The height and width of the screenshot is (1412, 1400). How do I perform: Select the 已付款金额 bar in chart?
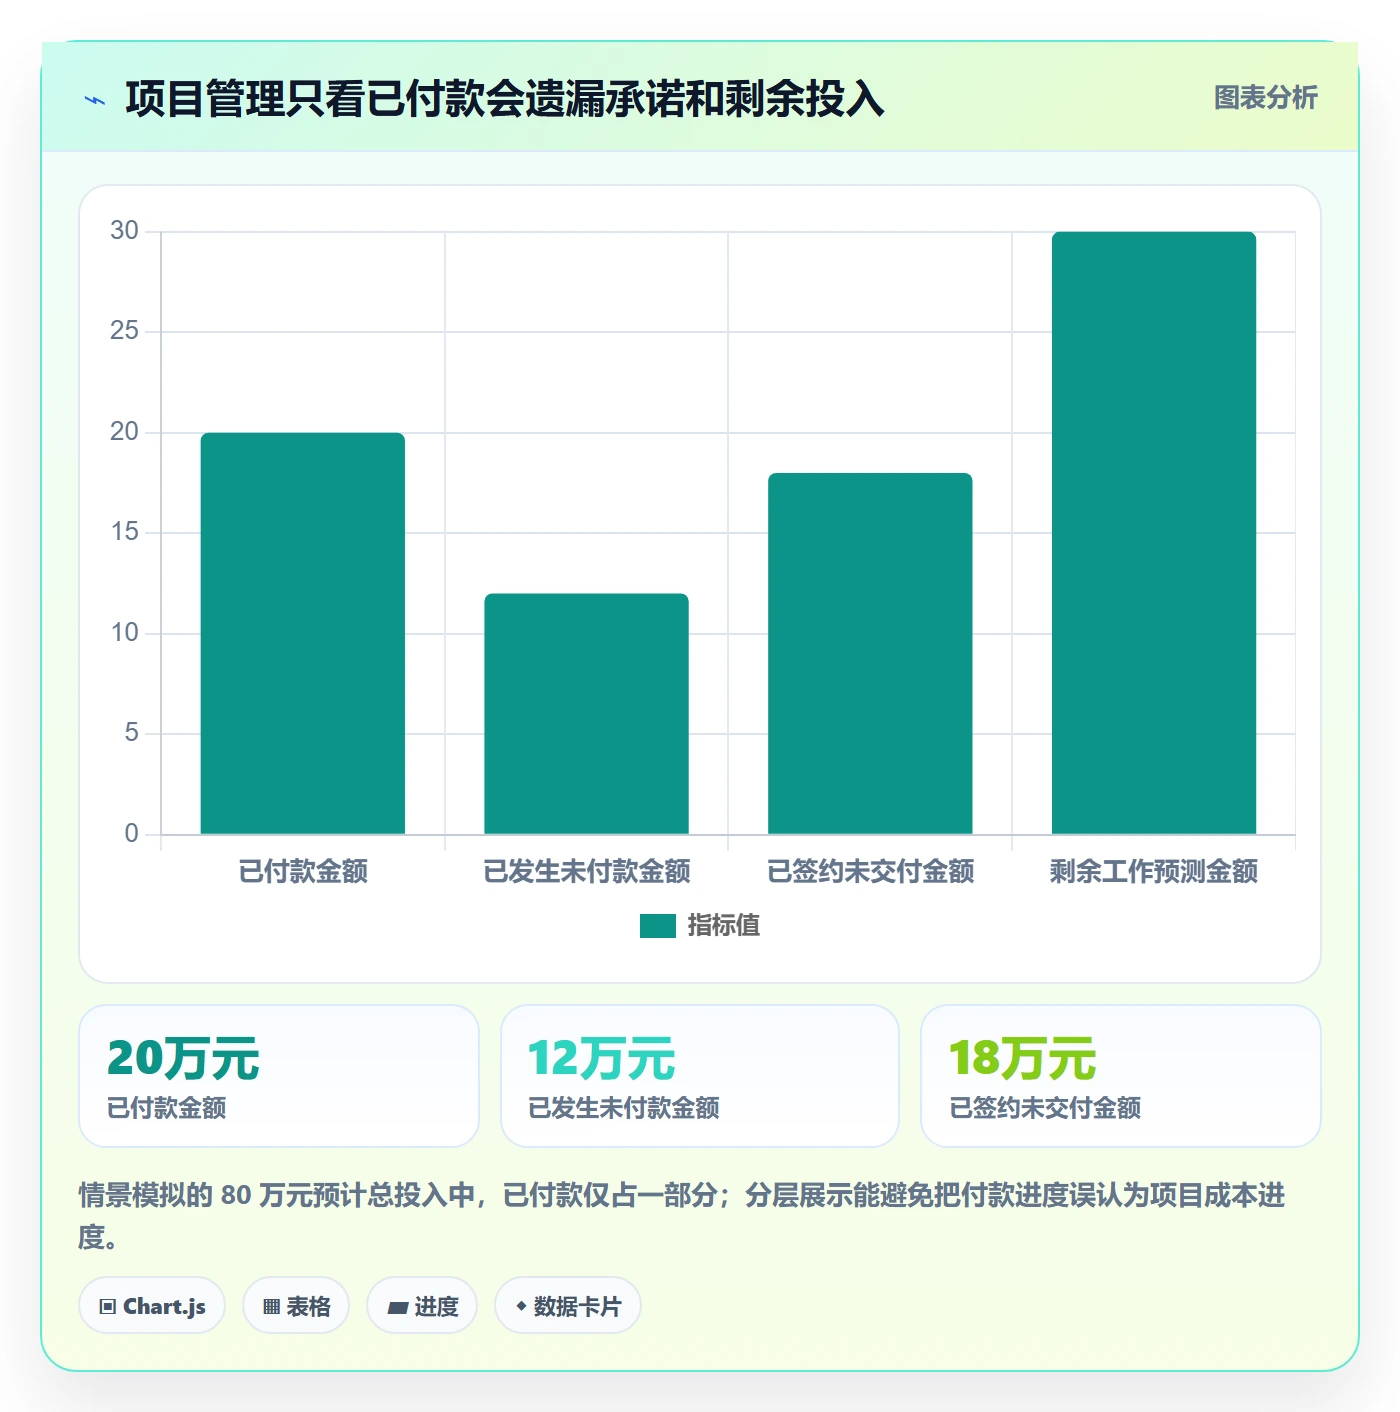tap(303, 633)
